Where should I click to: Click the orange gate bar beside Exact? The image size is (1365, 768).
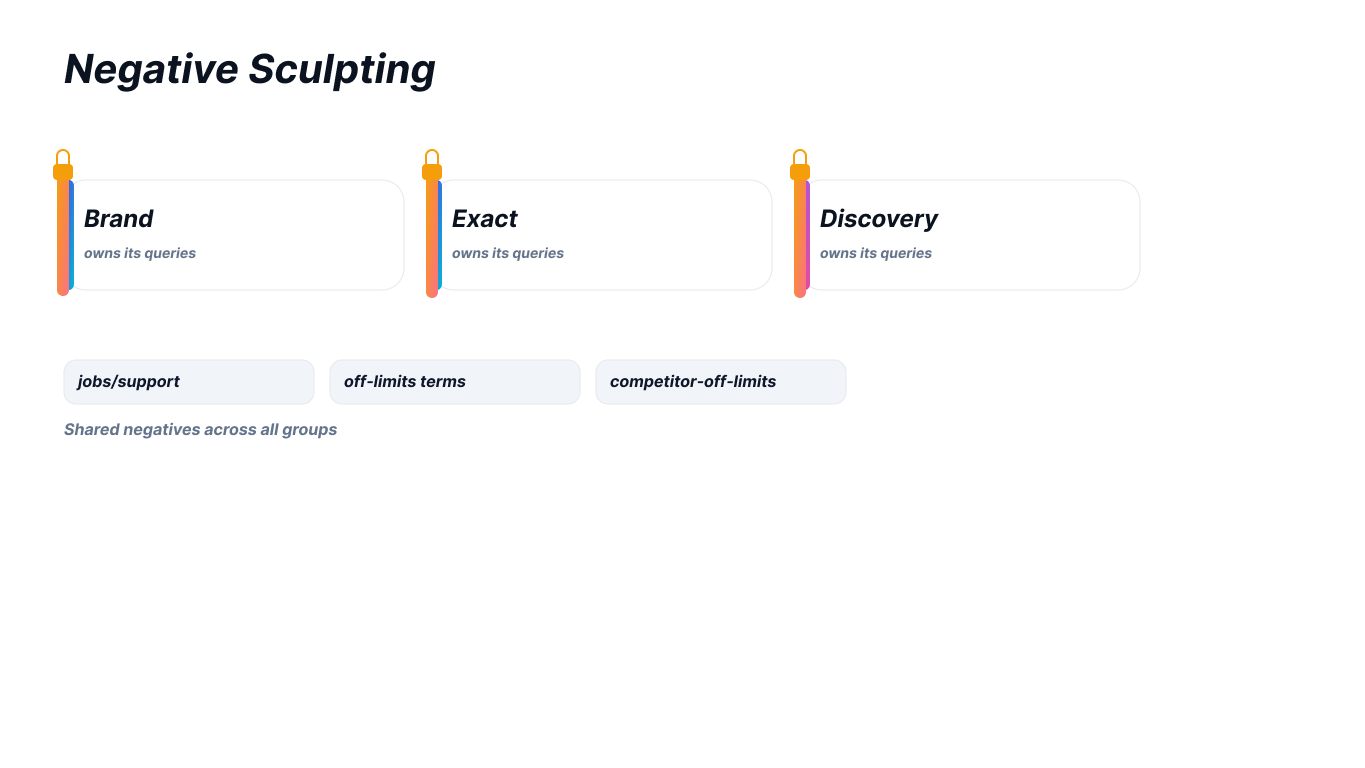[x=432, y=237]
